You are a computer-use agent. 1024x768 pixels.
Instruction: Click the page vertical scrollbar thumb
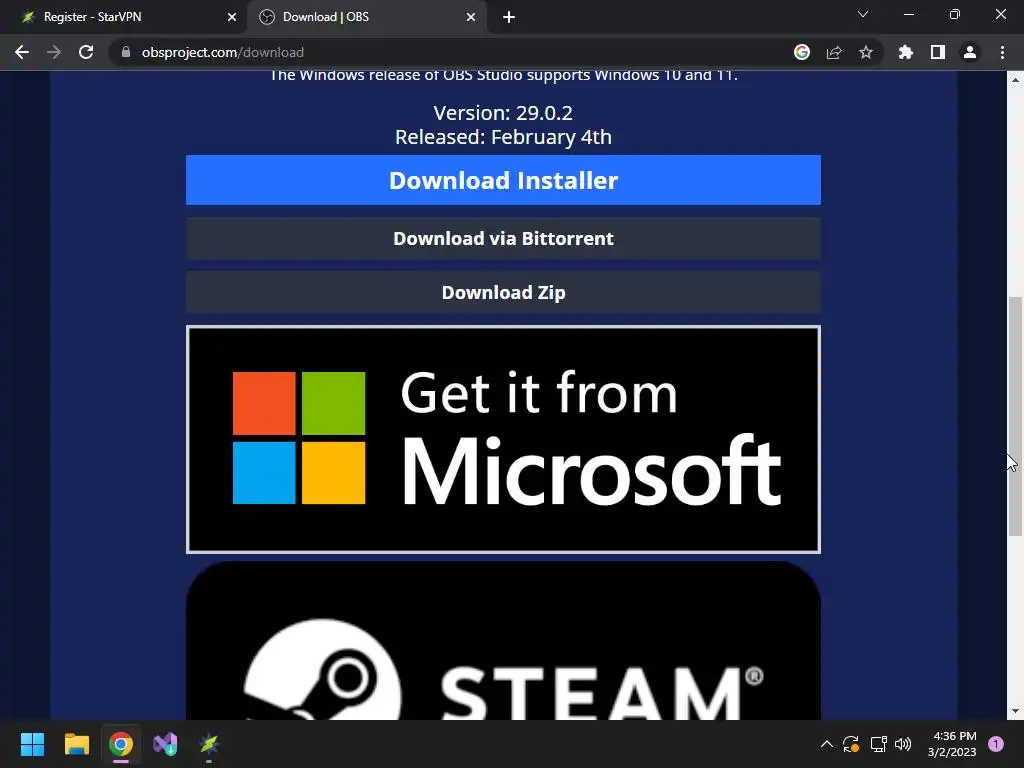tap(1015, 417)
